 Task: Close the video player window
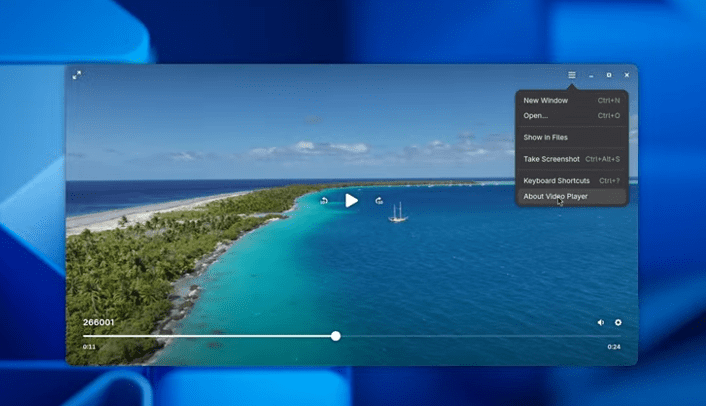(x=627, y=75)
